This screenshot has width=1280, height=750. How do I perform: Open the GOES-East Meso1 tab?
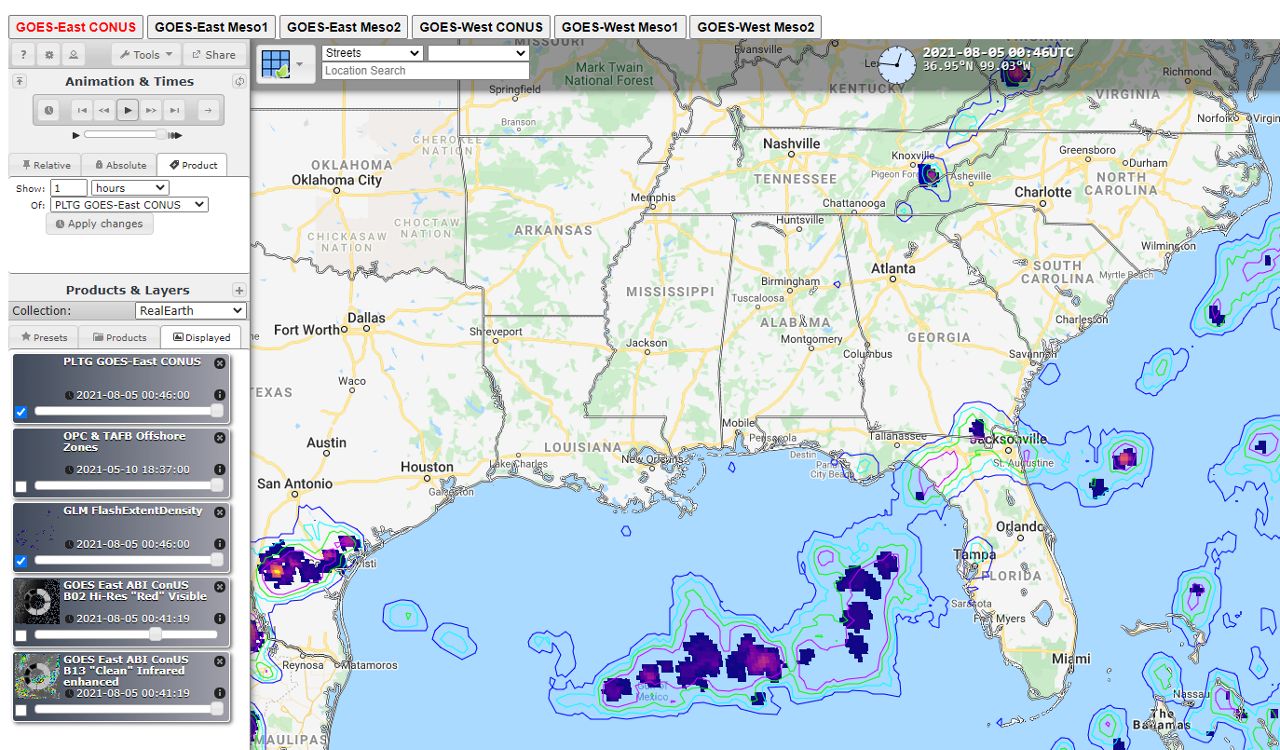[x=211, y=27]
